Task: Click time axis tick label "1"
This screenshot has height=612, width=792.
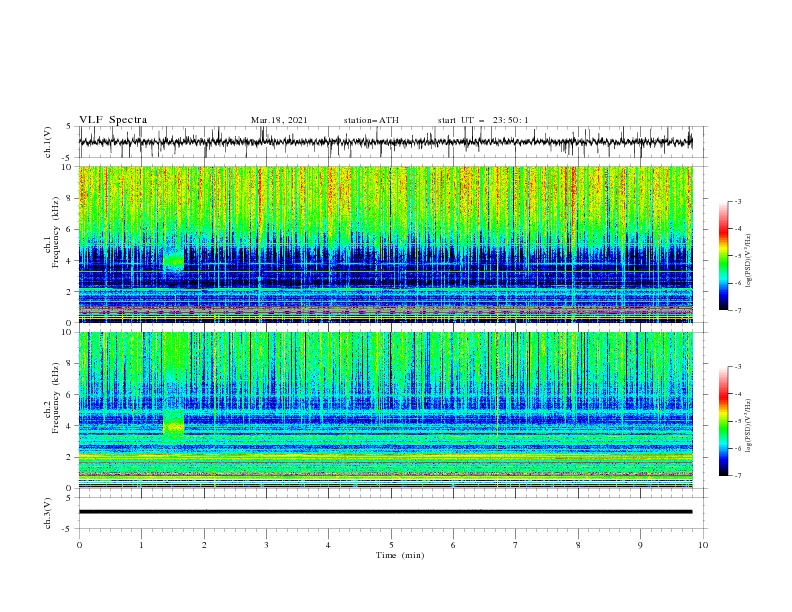Action: coord(141,545)
